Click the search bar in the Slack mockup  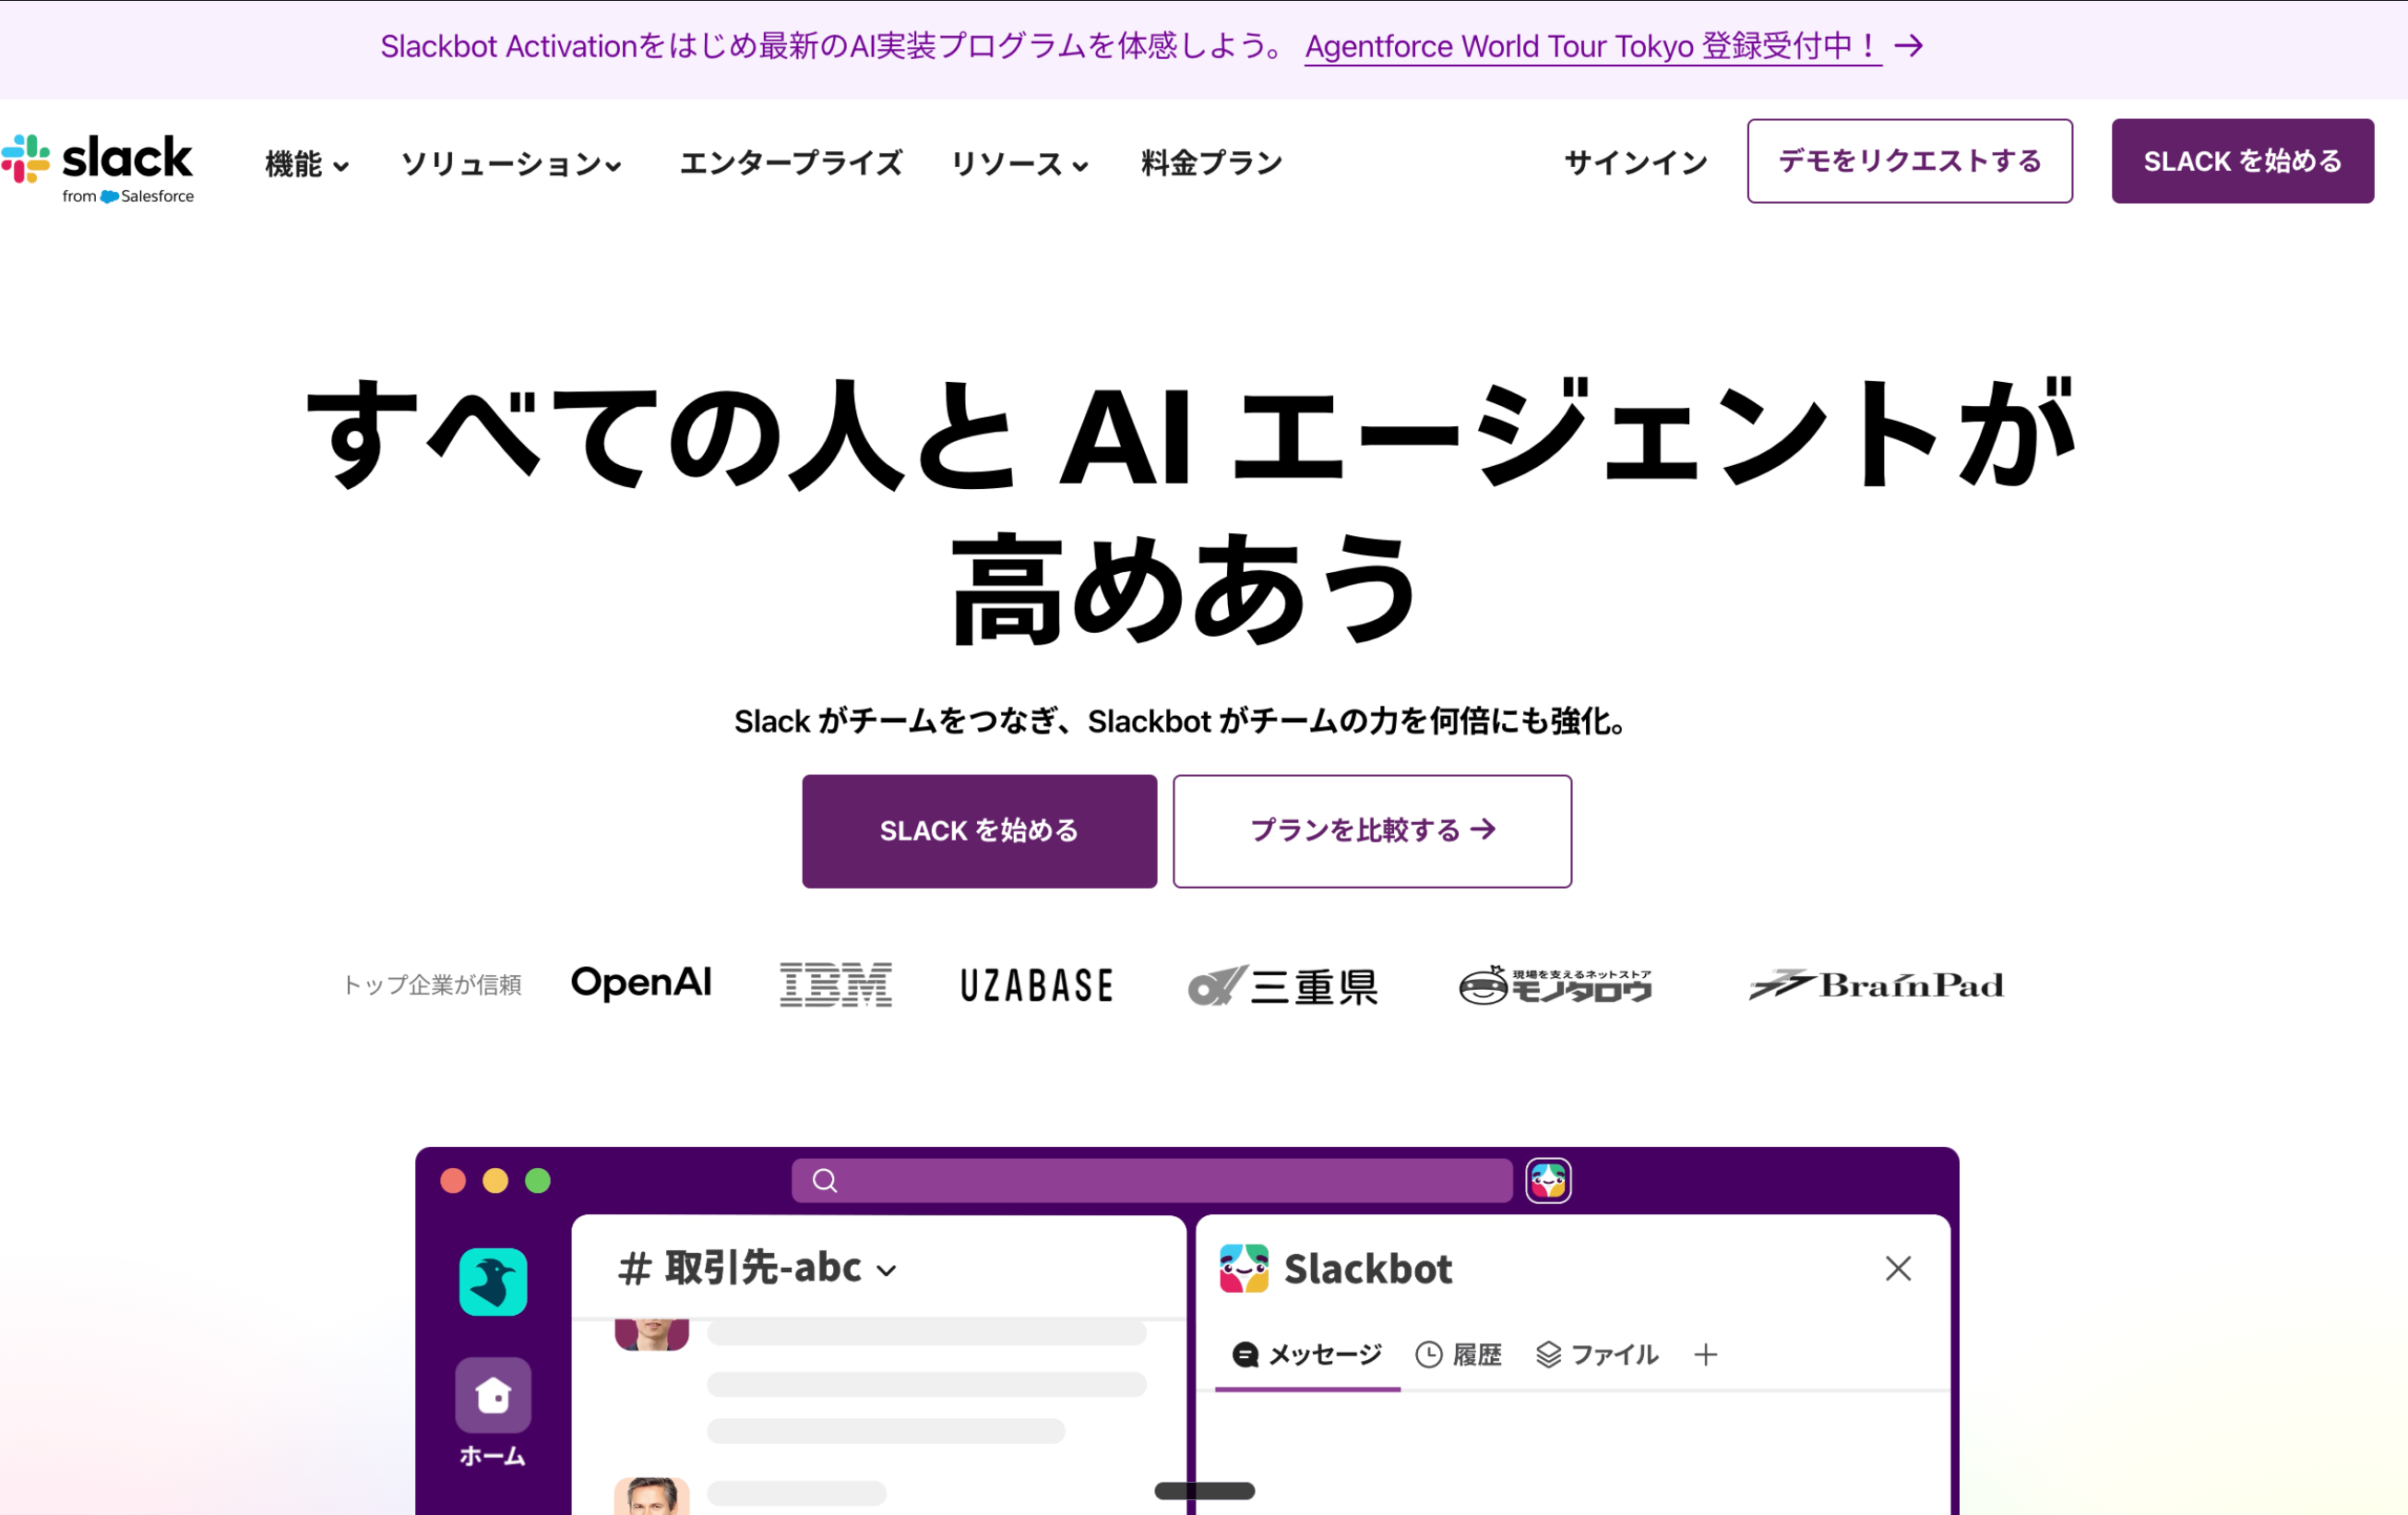(x=1151, y=1181)
